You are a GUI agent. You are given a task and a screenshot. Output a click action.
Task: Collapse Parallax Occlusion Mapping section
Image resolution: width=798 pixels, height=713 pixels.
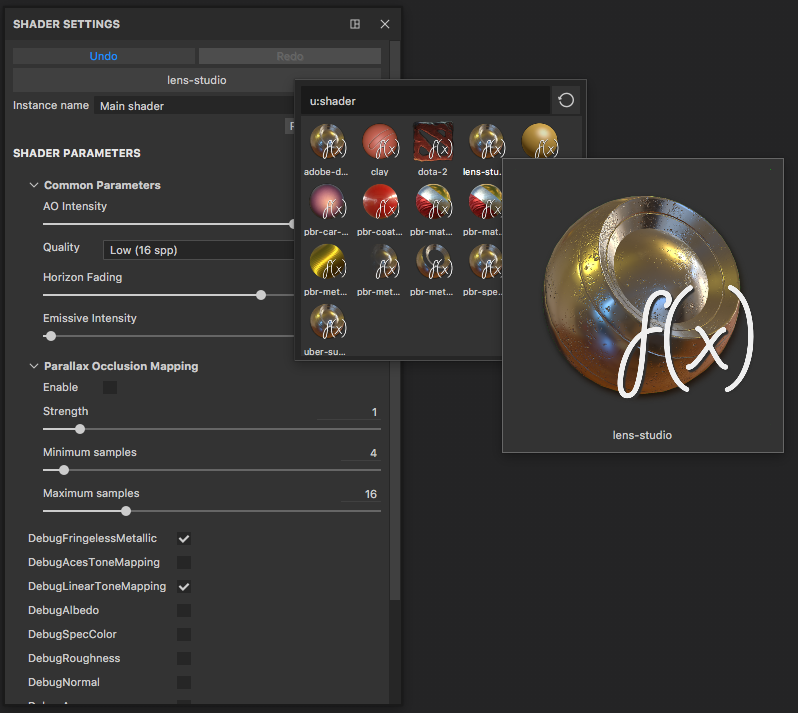34,366
